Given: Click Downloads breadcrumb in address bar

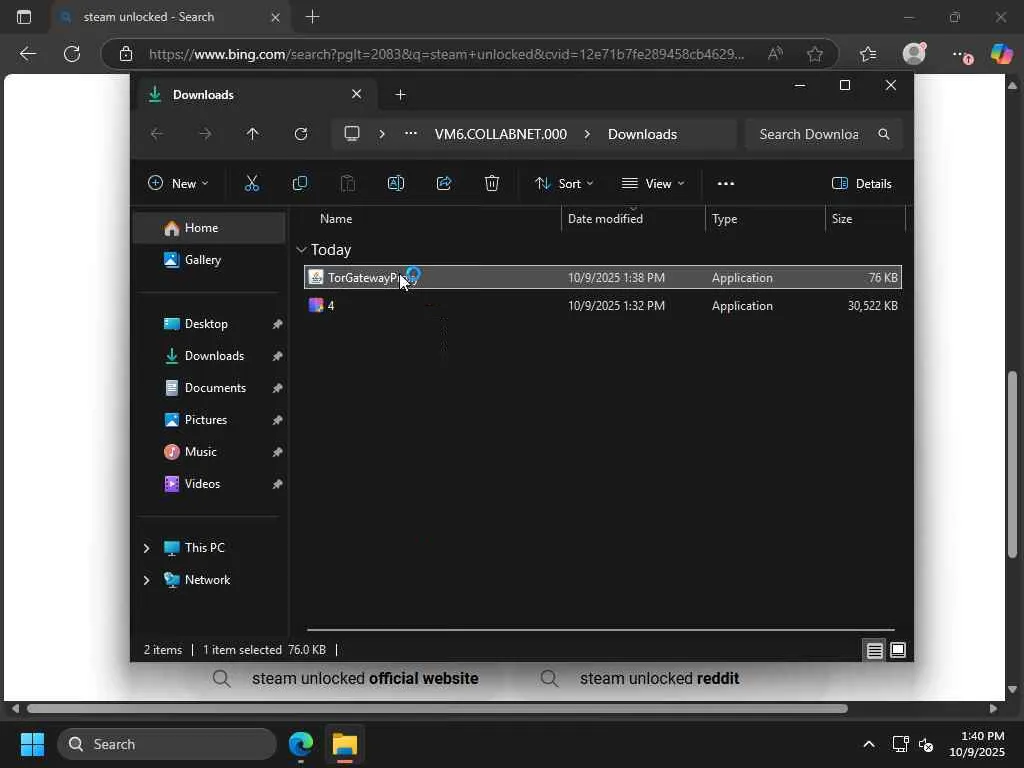Looking at the screenshot, I should point(643,134).
